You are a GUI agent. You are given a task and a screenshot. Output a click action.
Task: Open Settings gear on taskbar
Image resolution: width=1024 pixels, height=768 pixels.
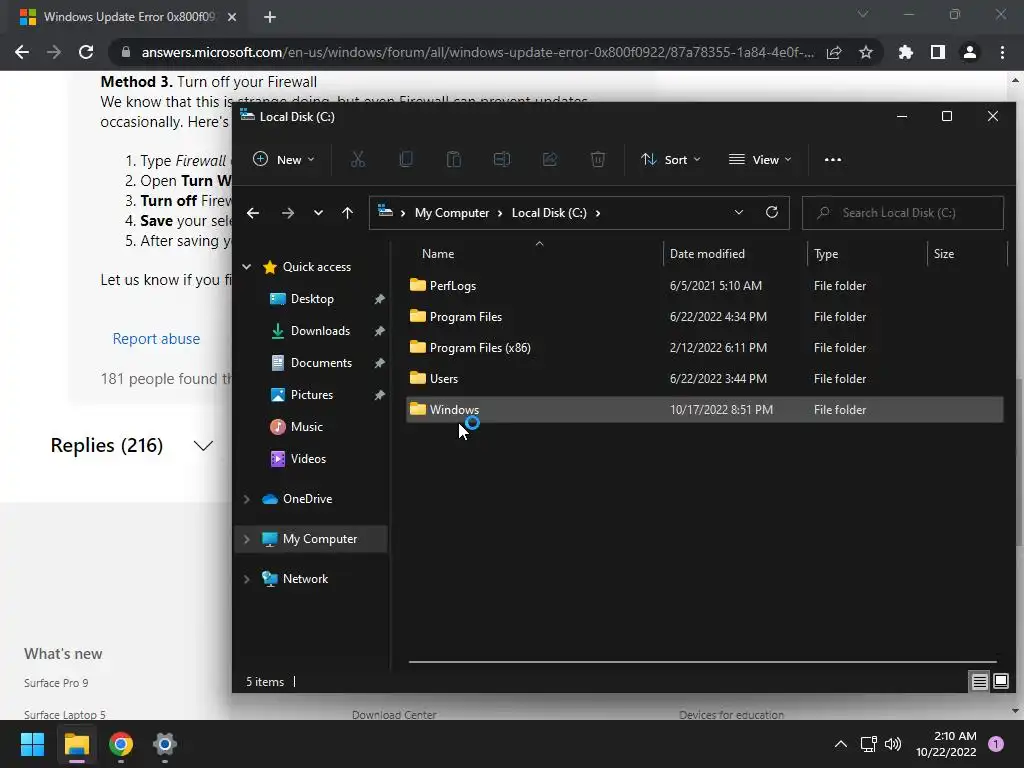click(x=165, y=744)
